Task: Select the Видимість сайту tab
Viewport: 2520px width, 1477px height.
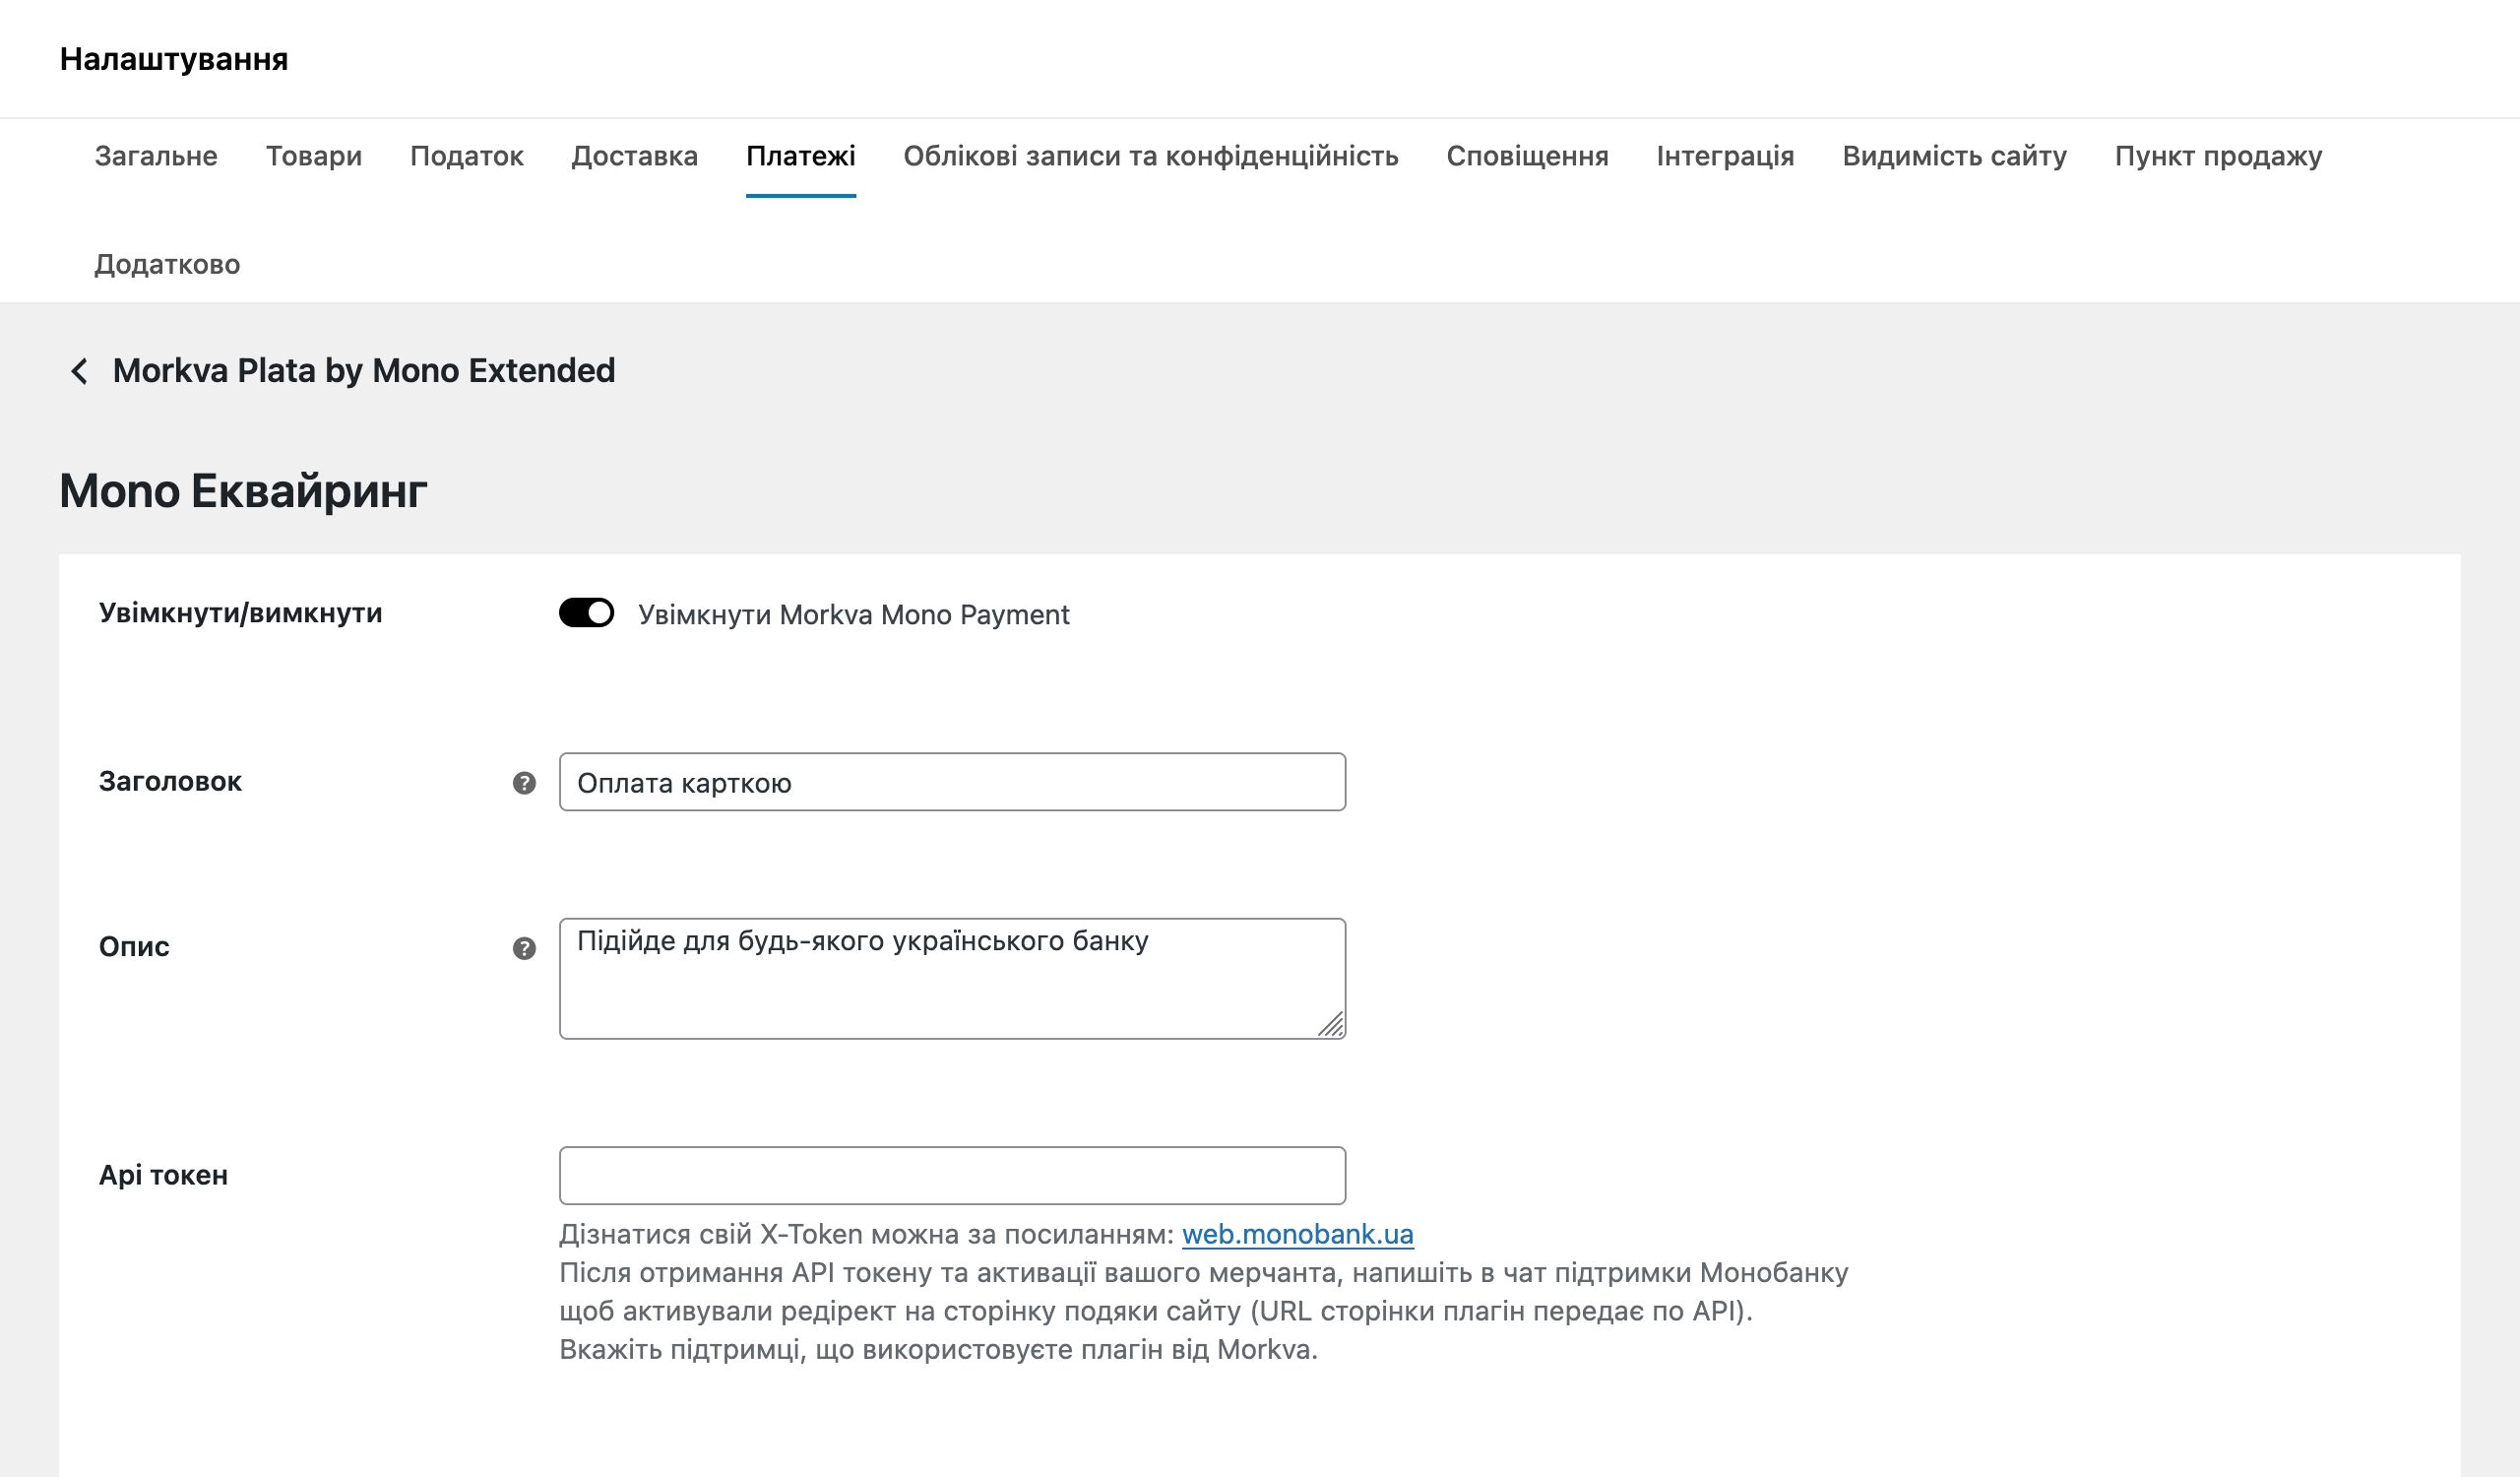Action: coord(1953,156)
